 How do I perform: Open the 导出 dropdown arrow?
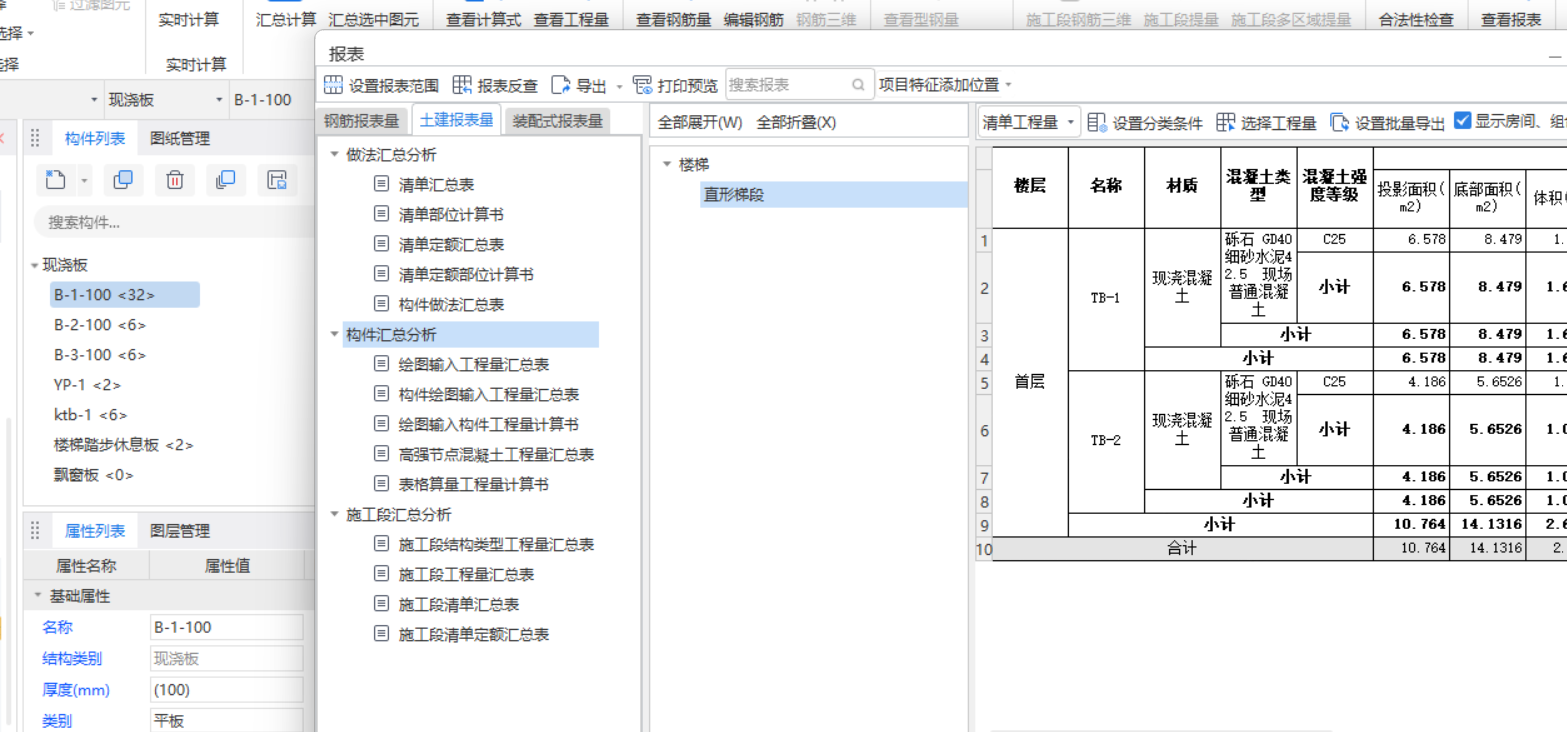point(619,87)
